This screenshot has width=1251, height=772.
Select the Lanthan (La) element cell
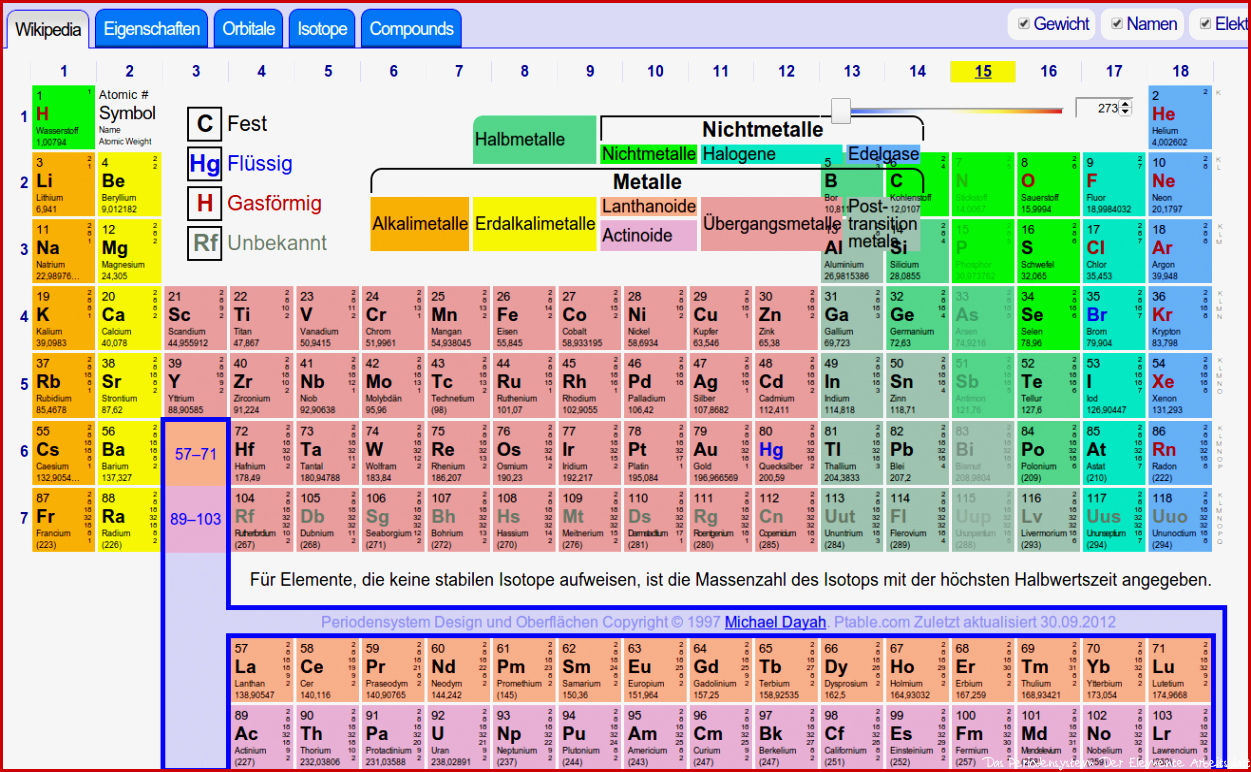(261, 670)
